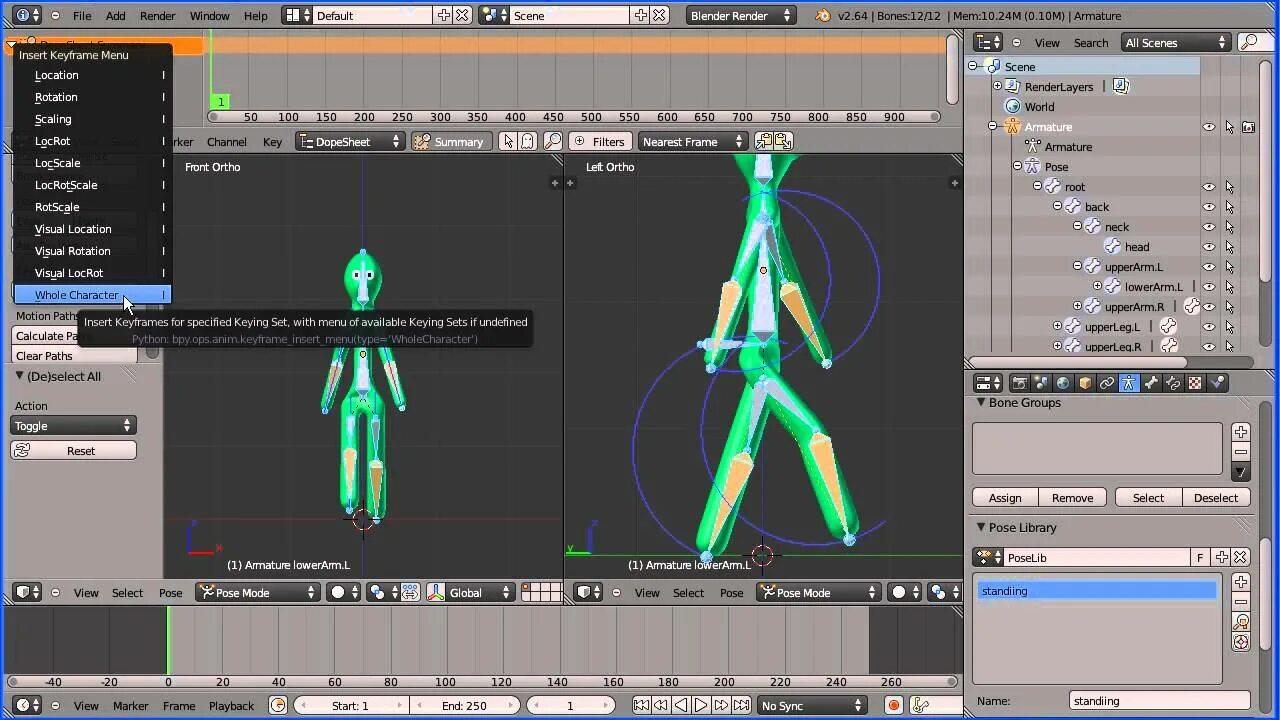Toggle the preview range clock button
The height and width of the screenshot is (720, 1280).
[x=278, y=706]
